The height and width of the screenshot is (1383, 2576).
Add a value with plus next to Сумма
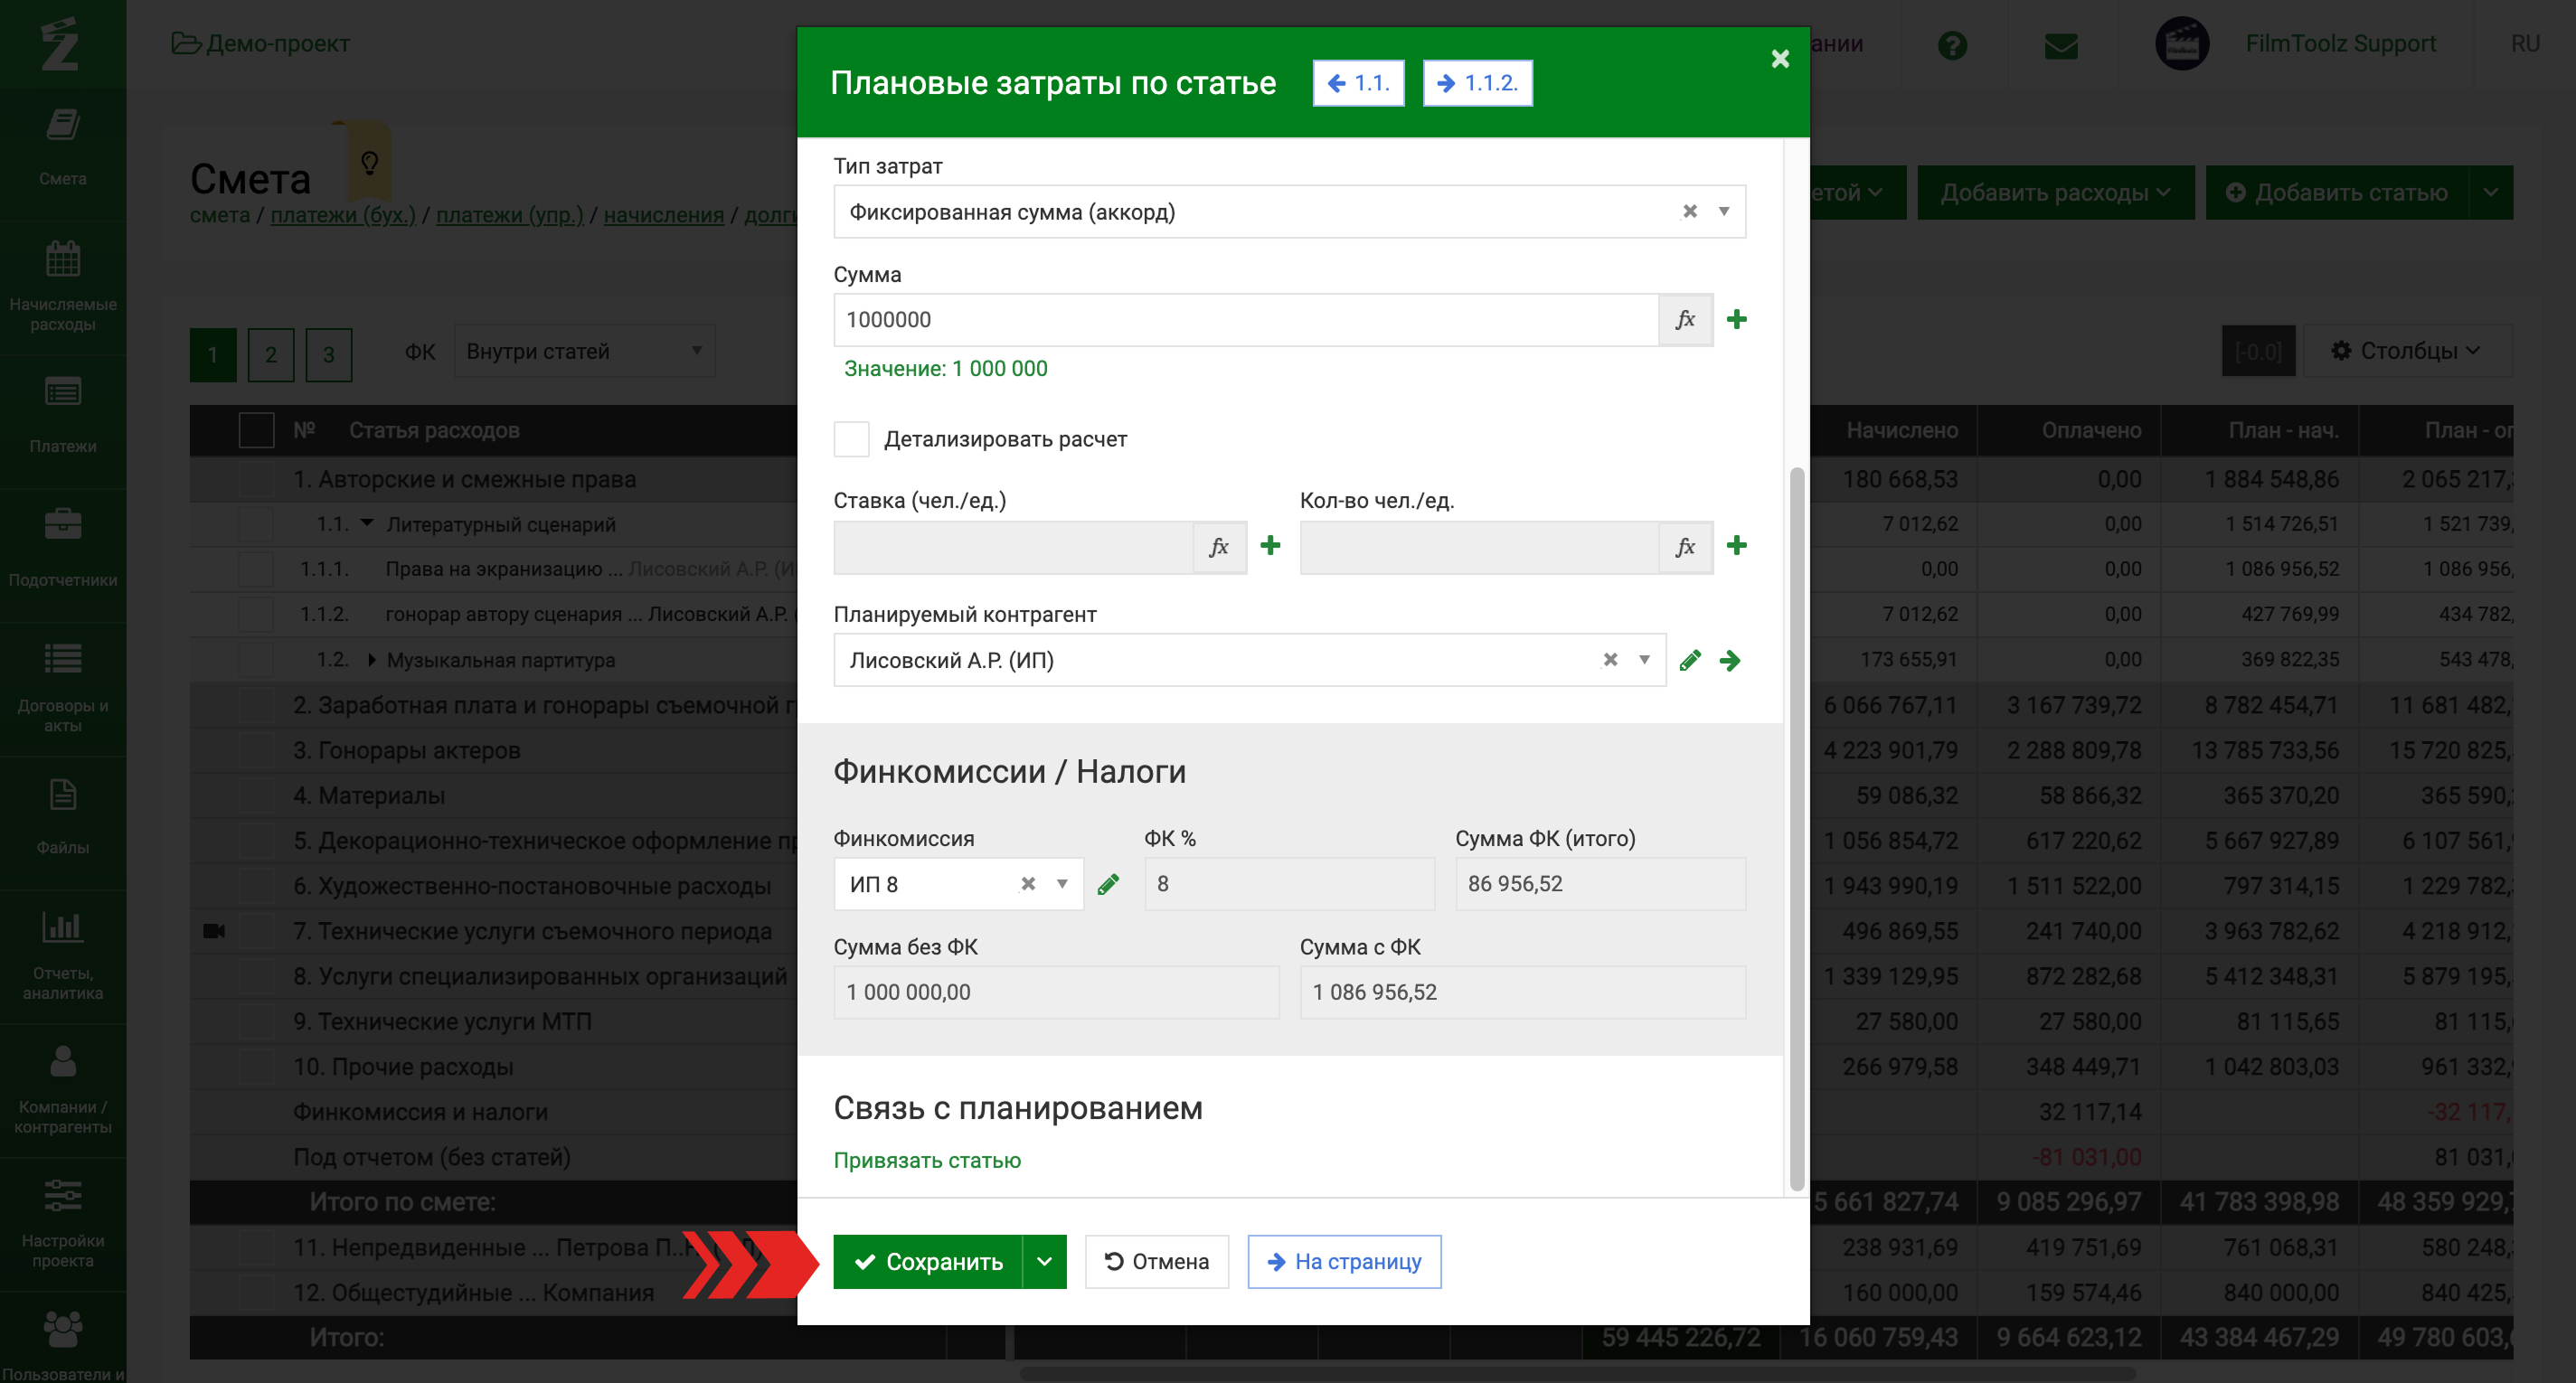pyautogui.click(x=1737, y=319)
